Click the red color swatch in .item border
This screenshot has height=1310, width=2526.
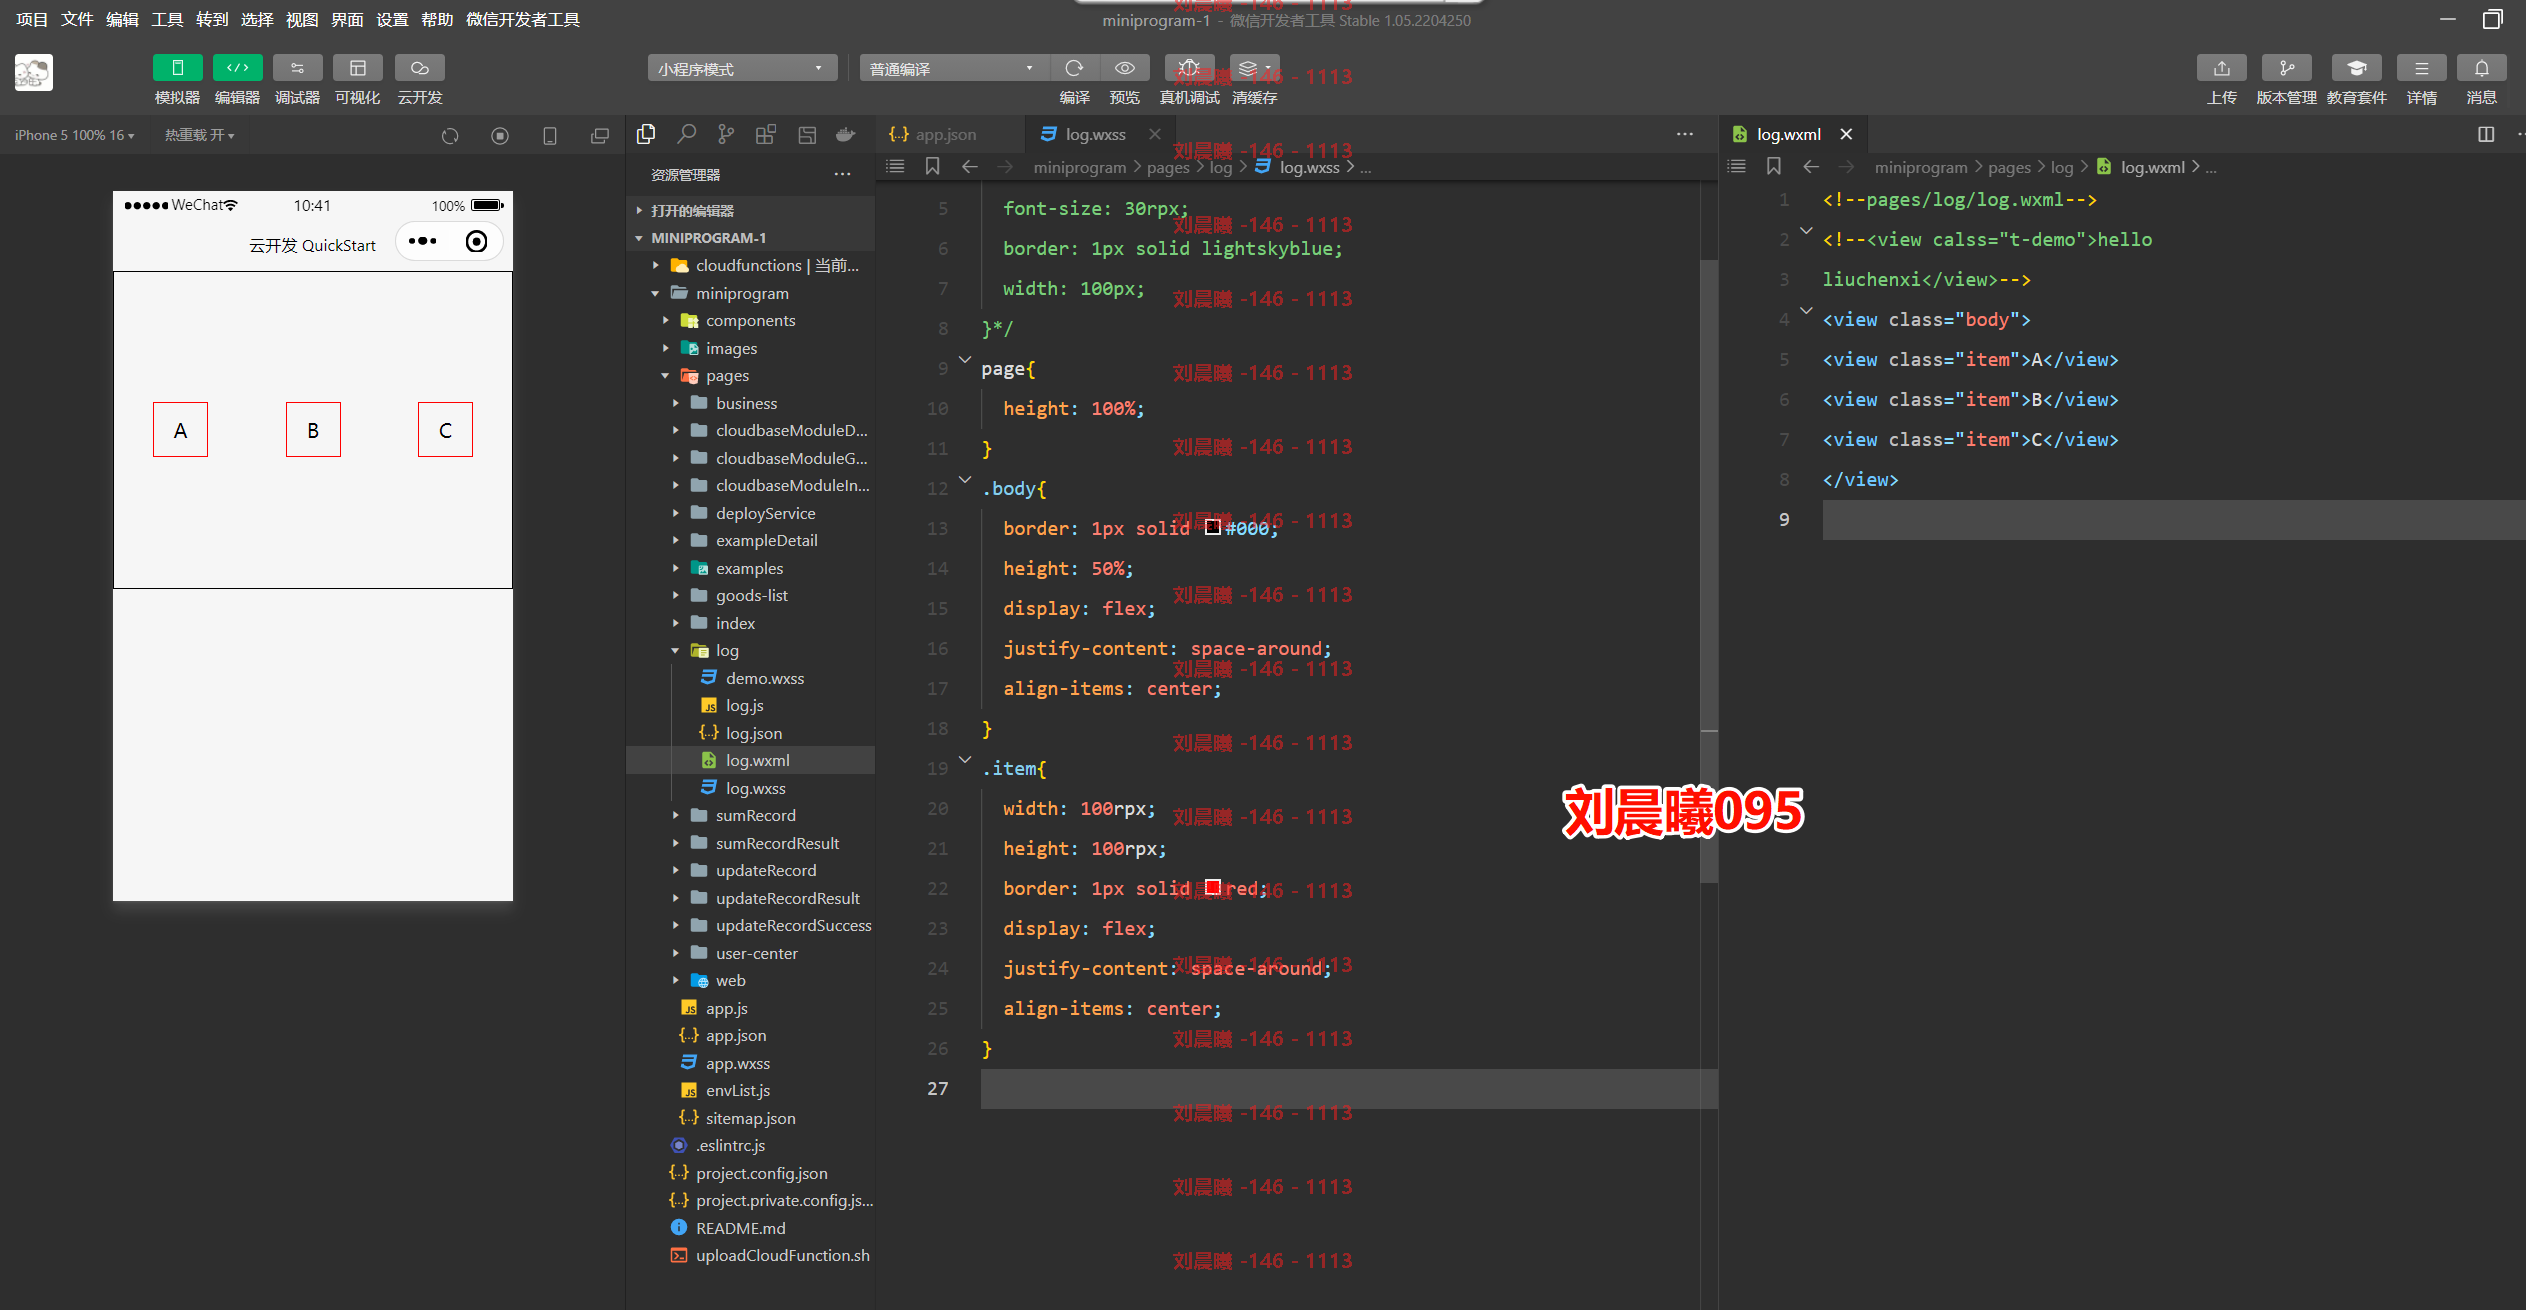[x=1212, y=887]
